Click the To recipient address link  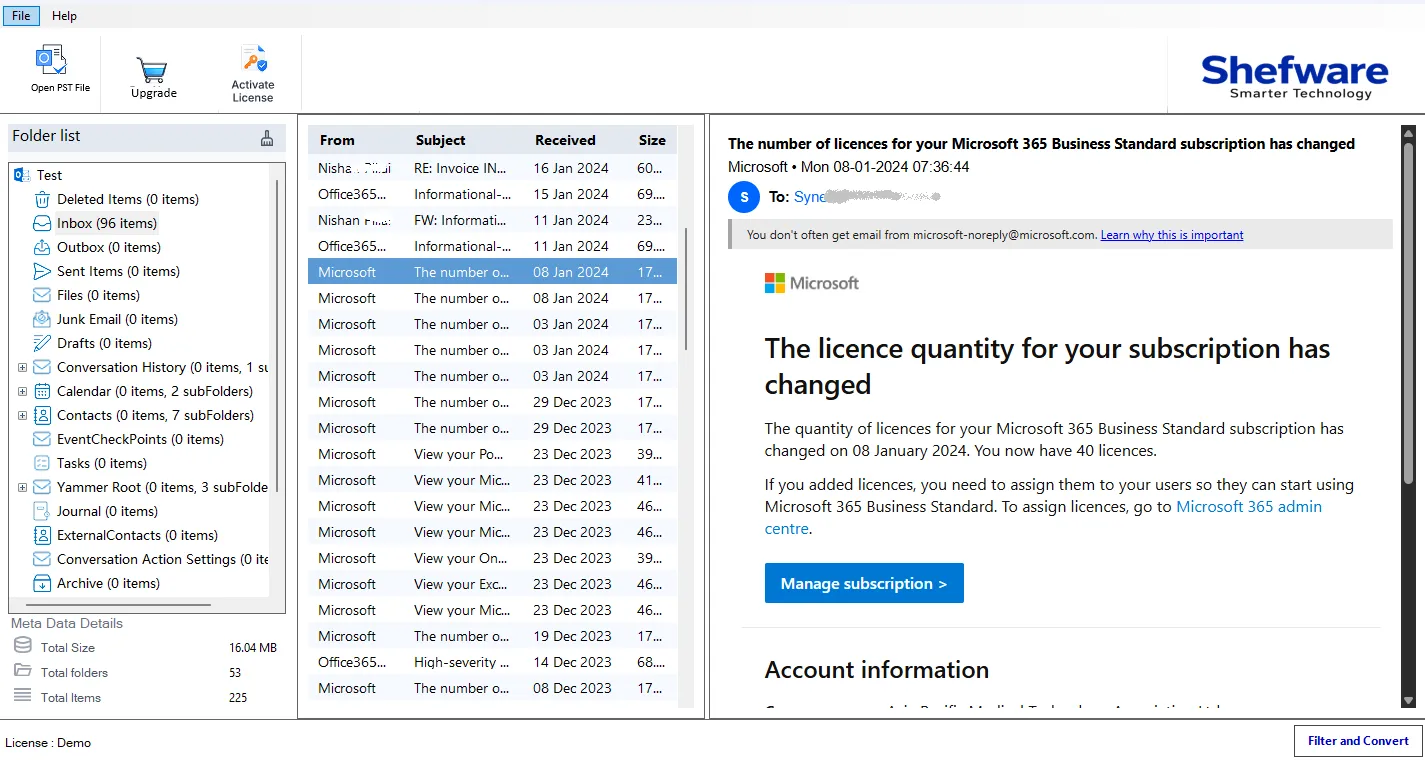866,197
